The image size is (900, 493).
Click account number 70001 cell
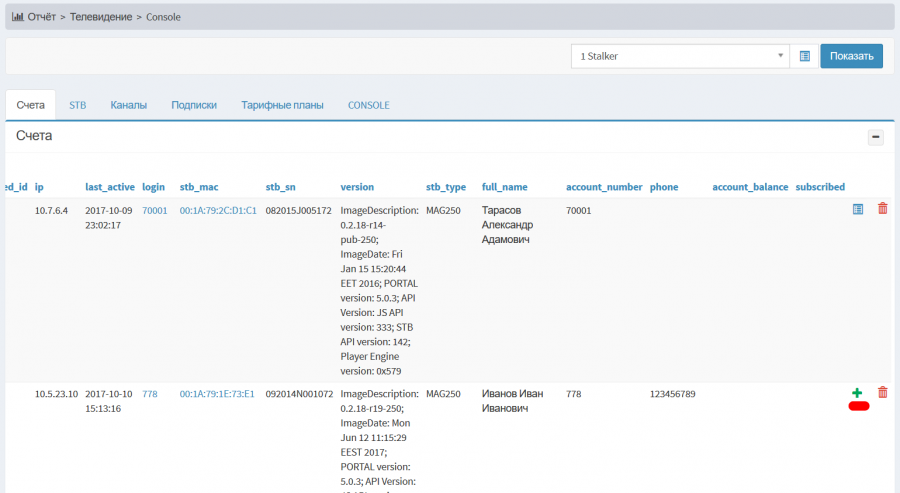click(x=579, y=211)
